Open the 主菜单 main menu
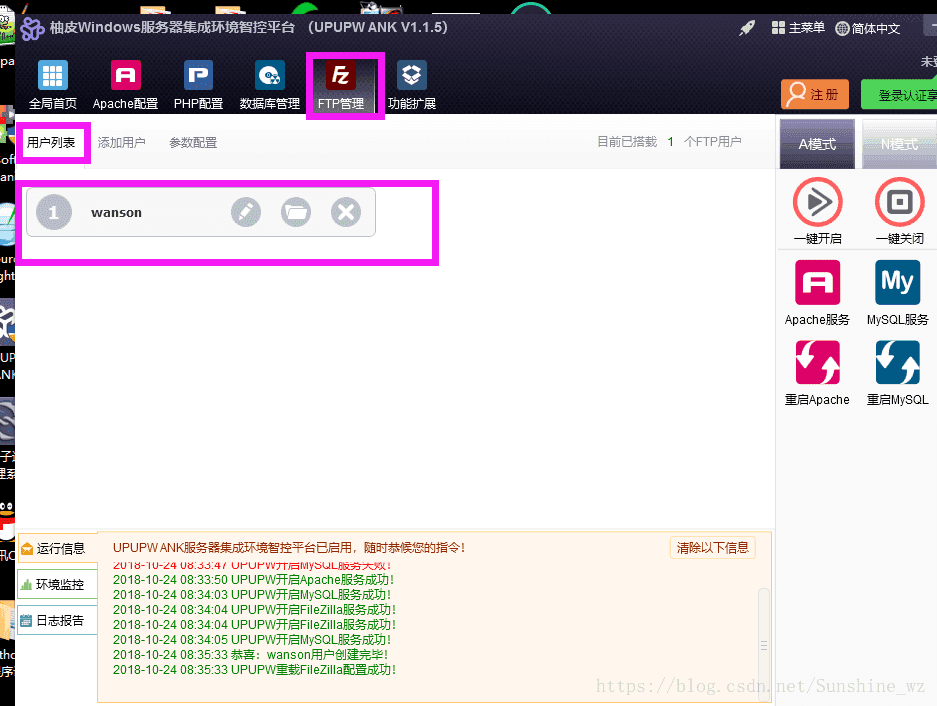This screenshot has width=937, height=706. point(798,27)
